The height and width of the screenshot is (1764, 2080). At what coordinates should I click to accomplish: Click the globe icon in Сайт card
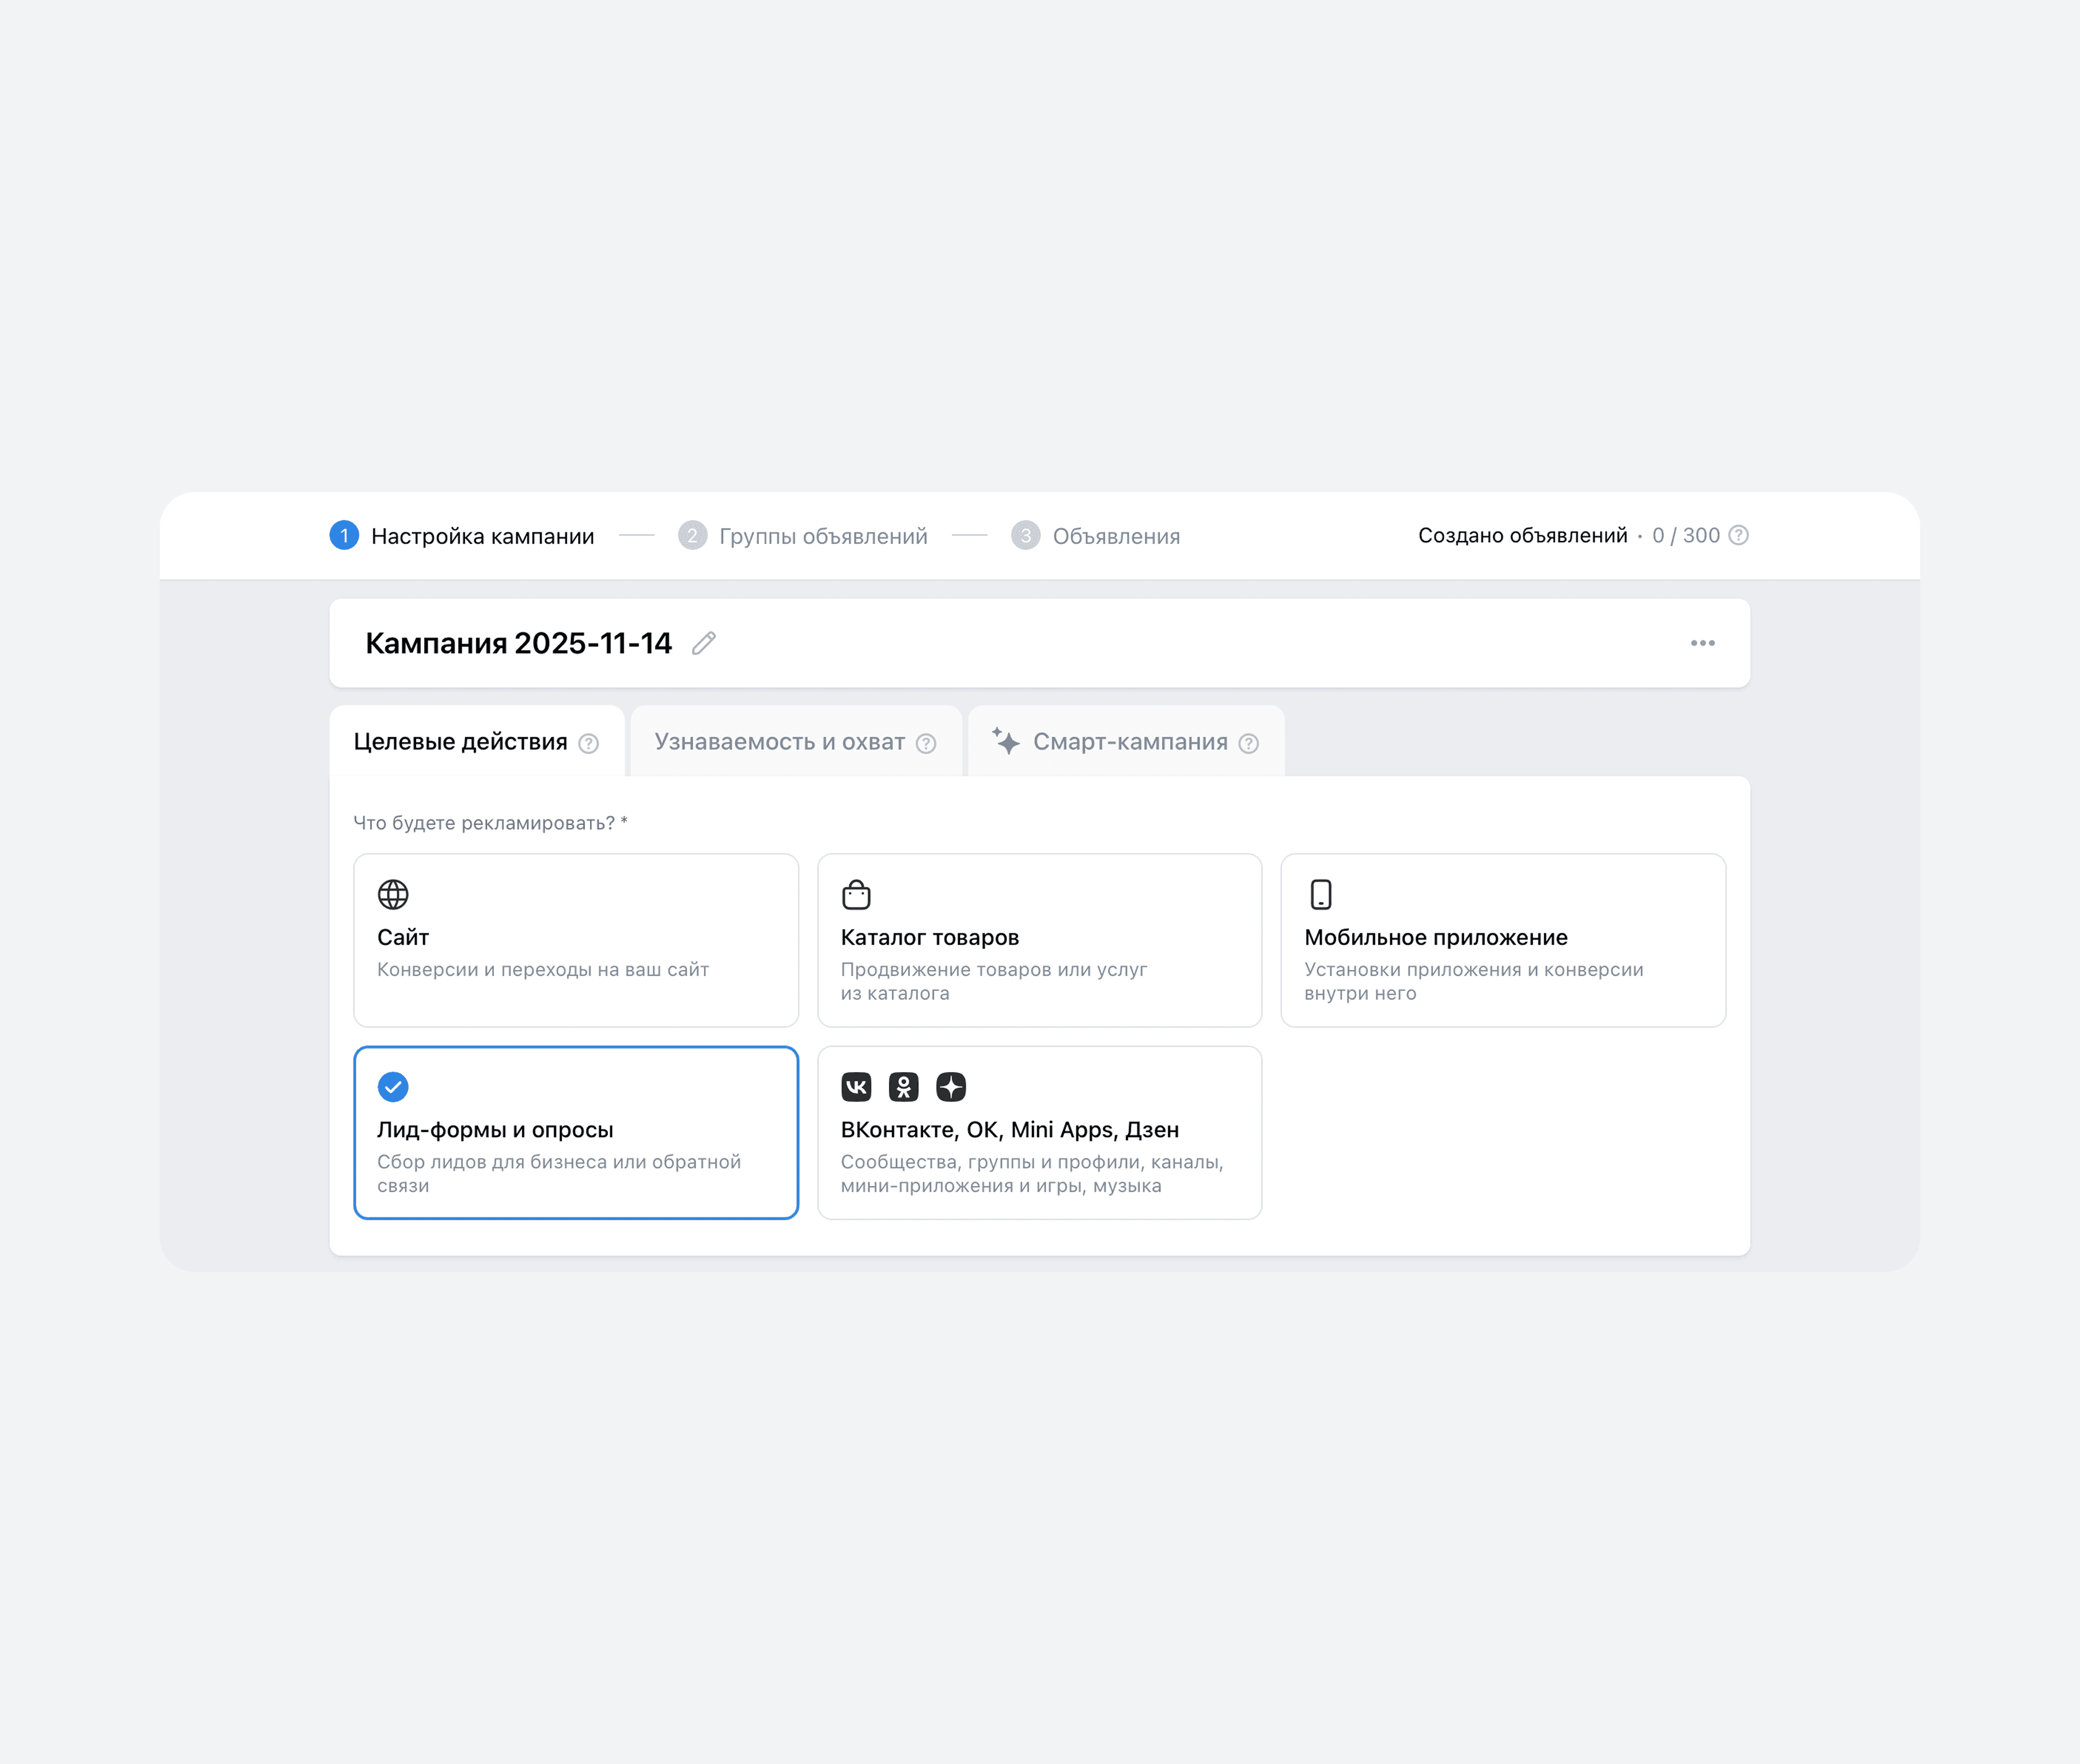393,894
